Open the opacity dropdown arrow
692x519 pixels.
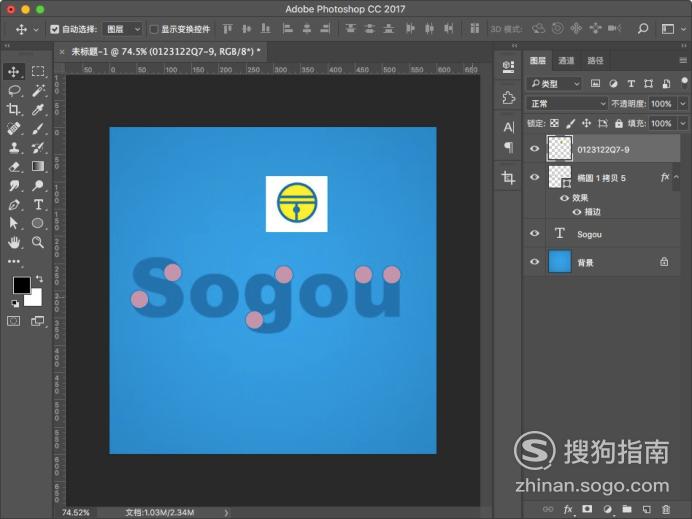(x=683, y=104)
